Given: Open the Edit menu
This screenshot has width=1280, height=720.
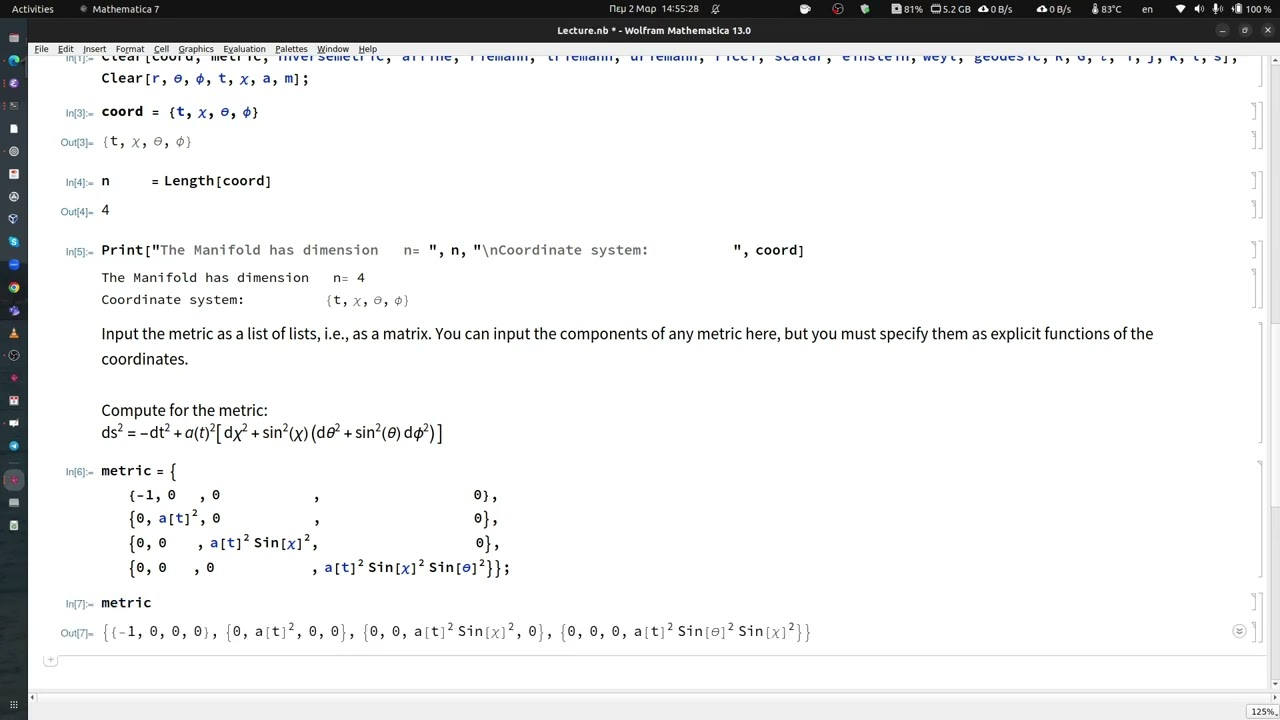Looking at the screenshot, I should coord(65,49).
